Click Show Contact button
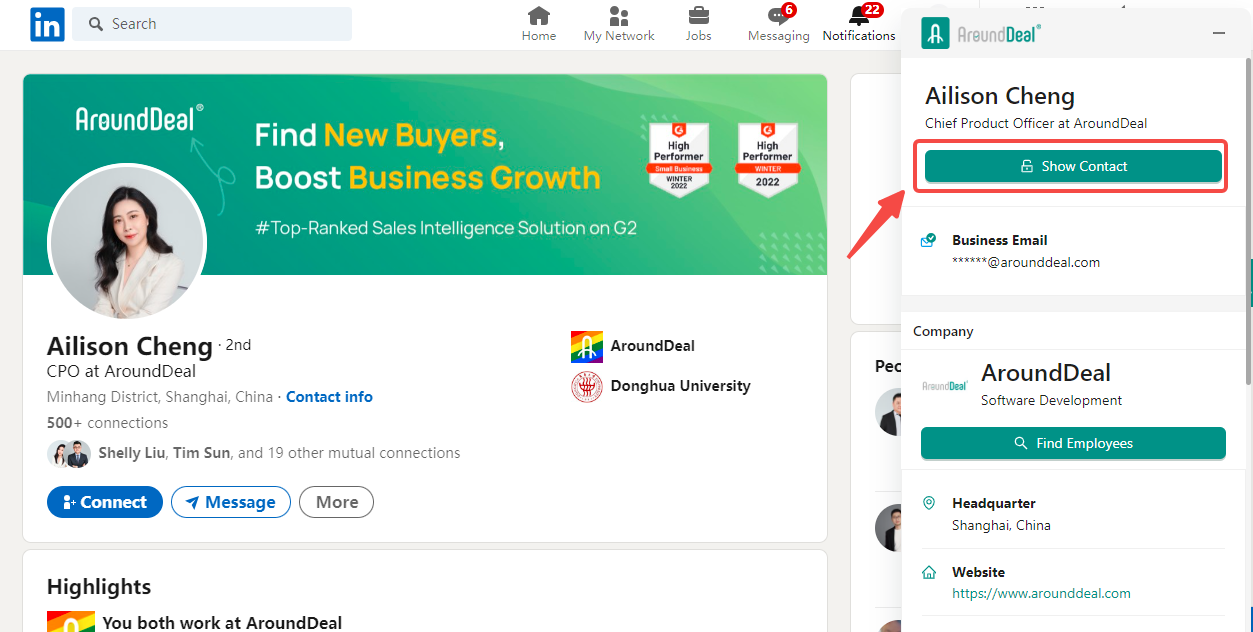Screen dimensions: 1253x632 pyautogui.click(x=1073, y=166)
